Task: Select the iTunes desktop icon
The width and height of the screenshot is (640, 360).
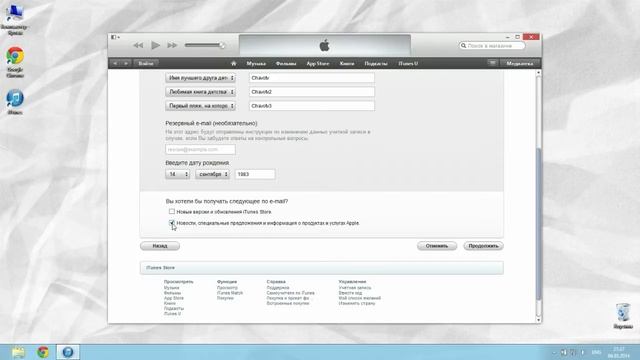Action: click(x=15, y=102)
